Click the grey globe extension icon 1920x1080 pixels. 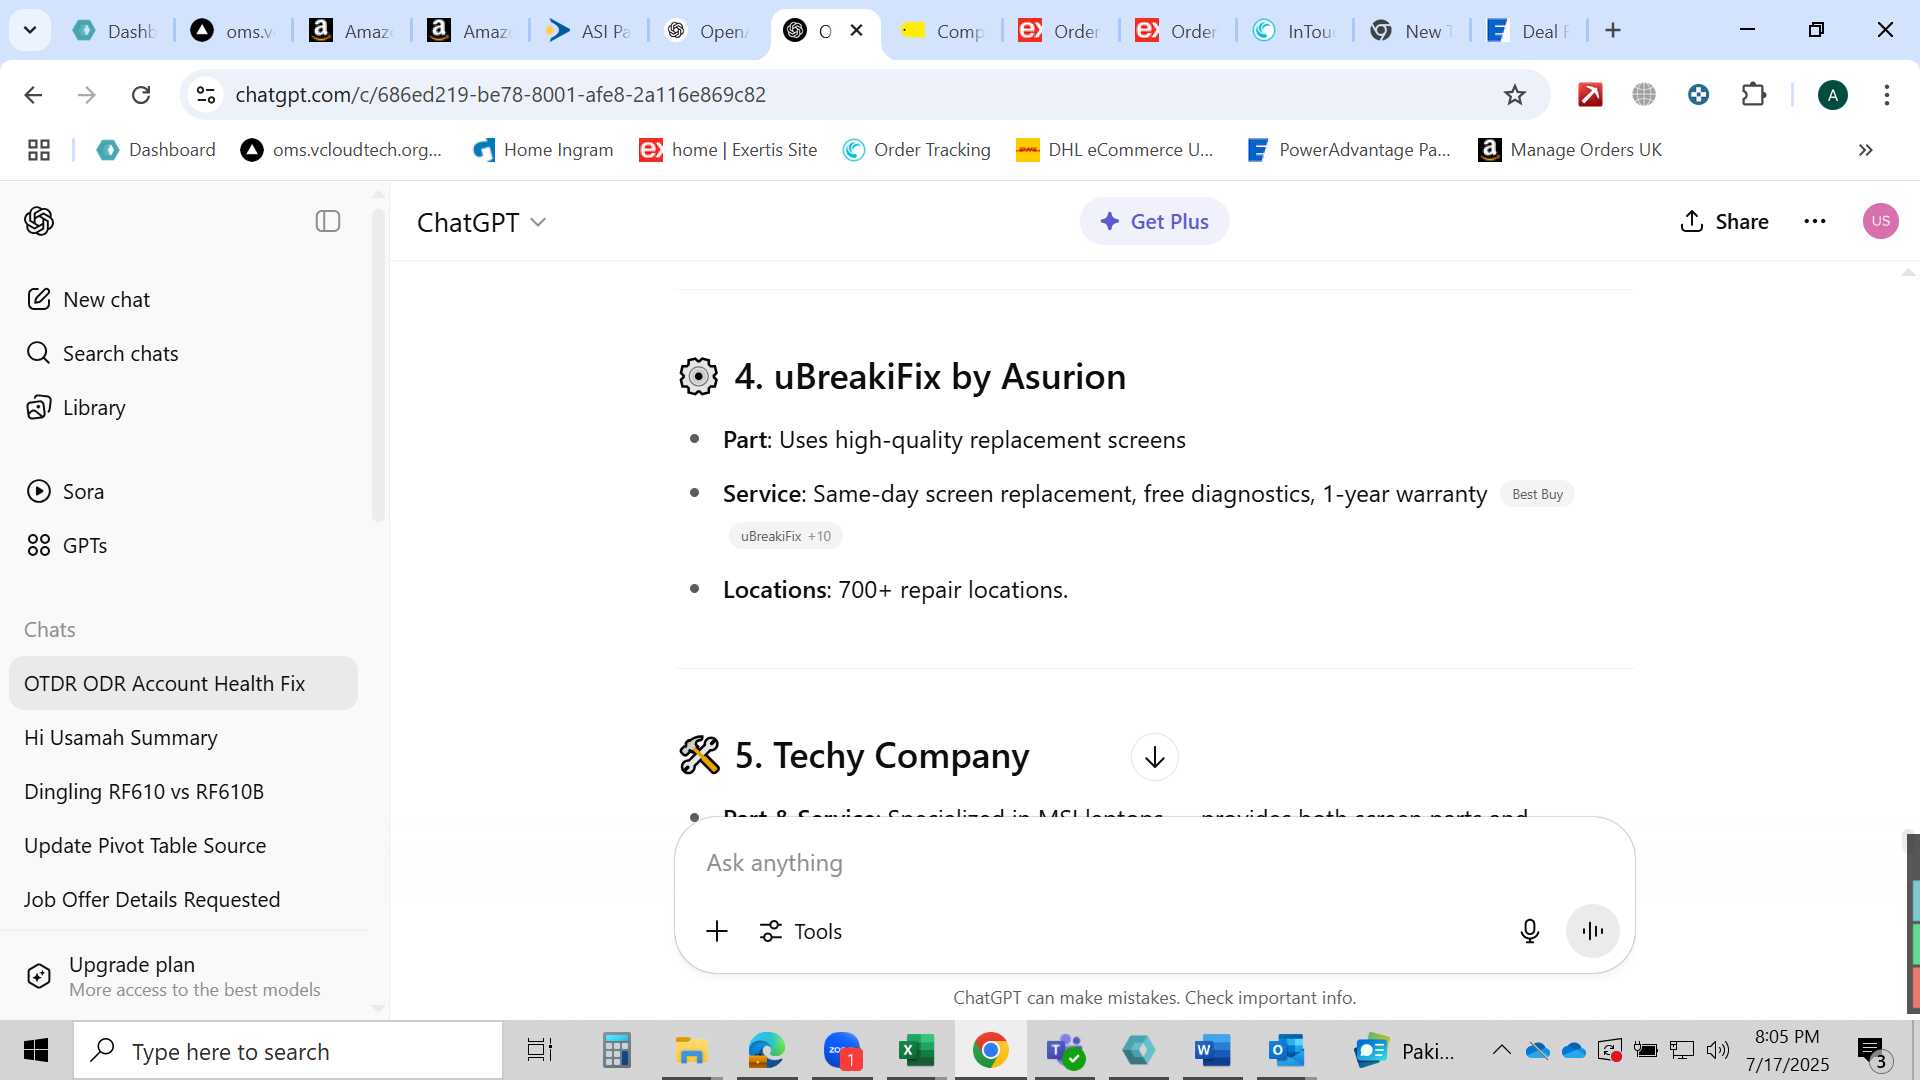1644,94
